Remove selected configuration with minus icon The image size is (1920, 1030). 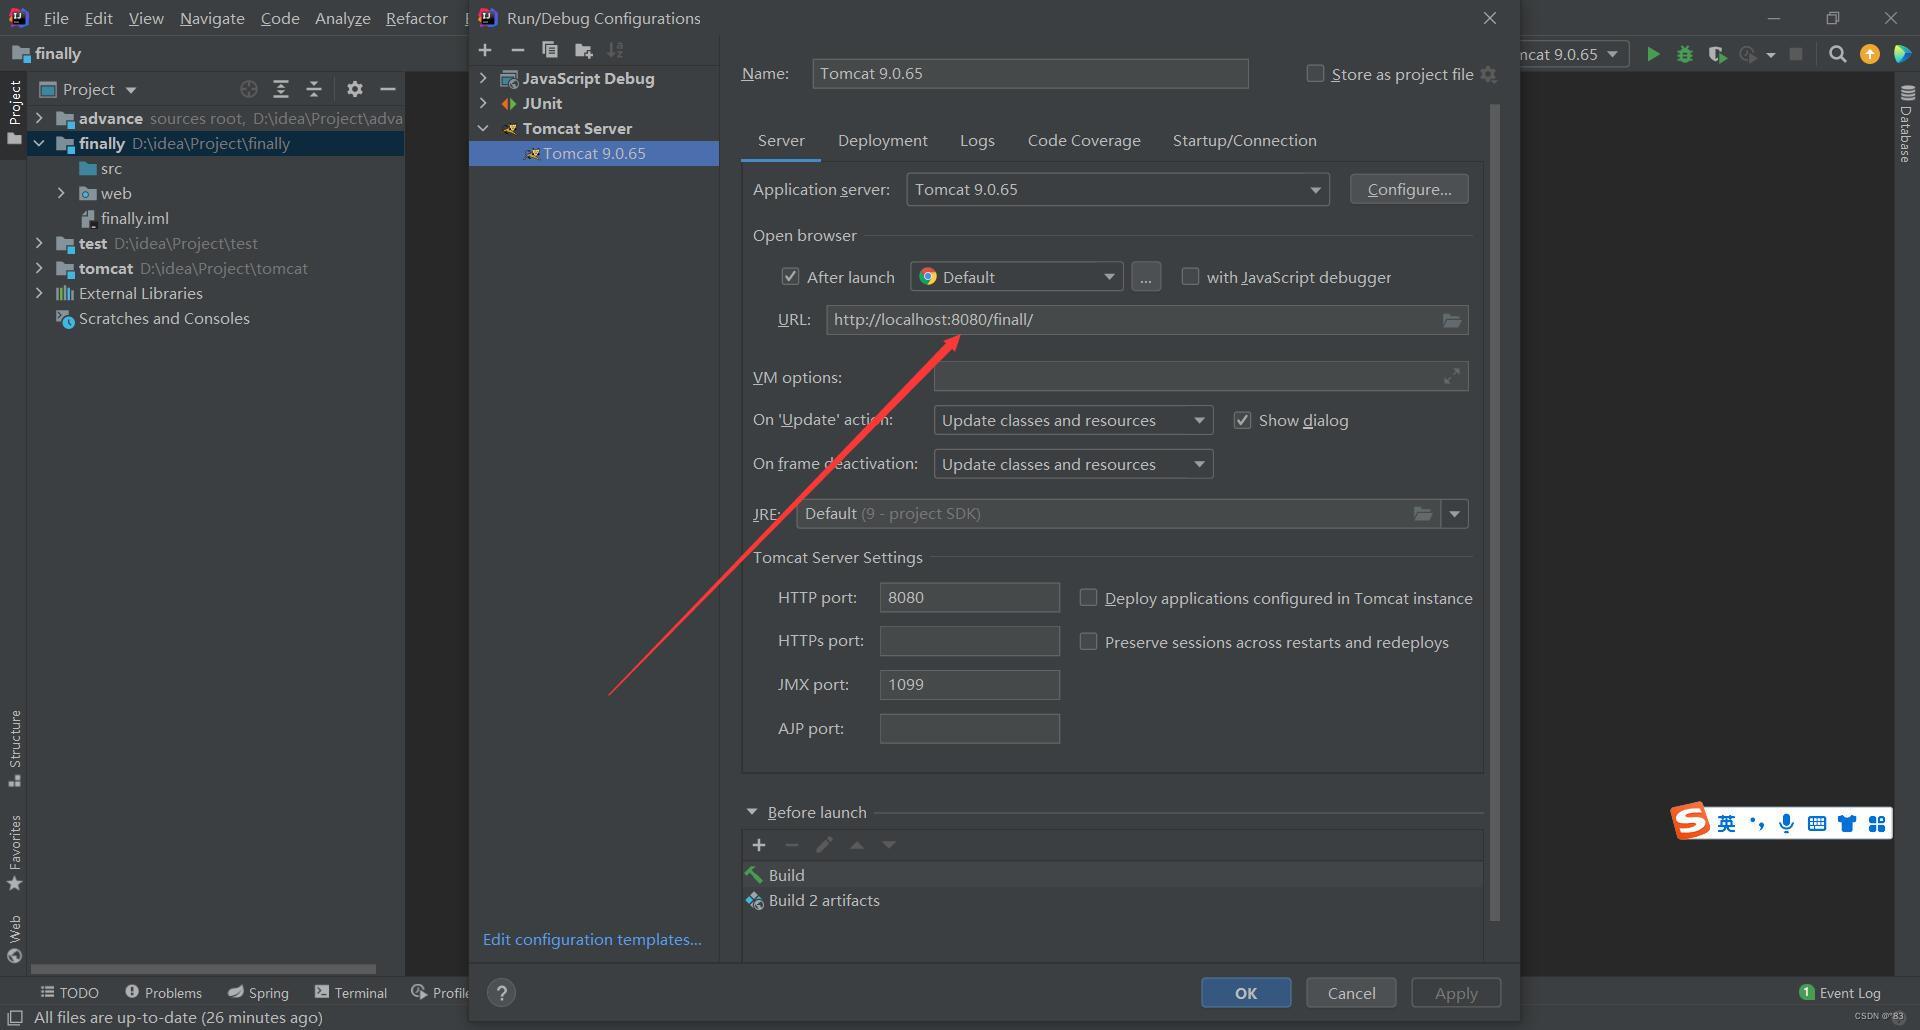[x=517, y=50]
